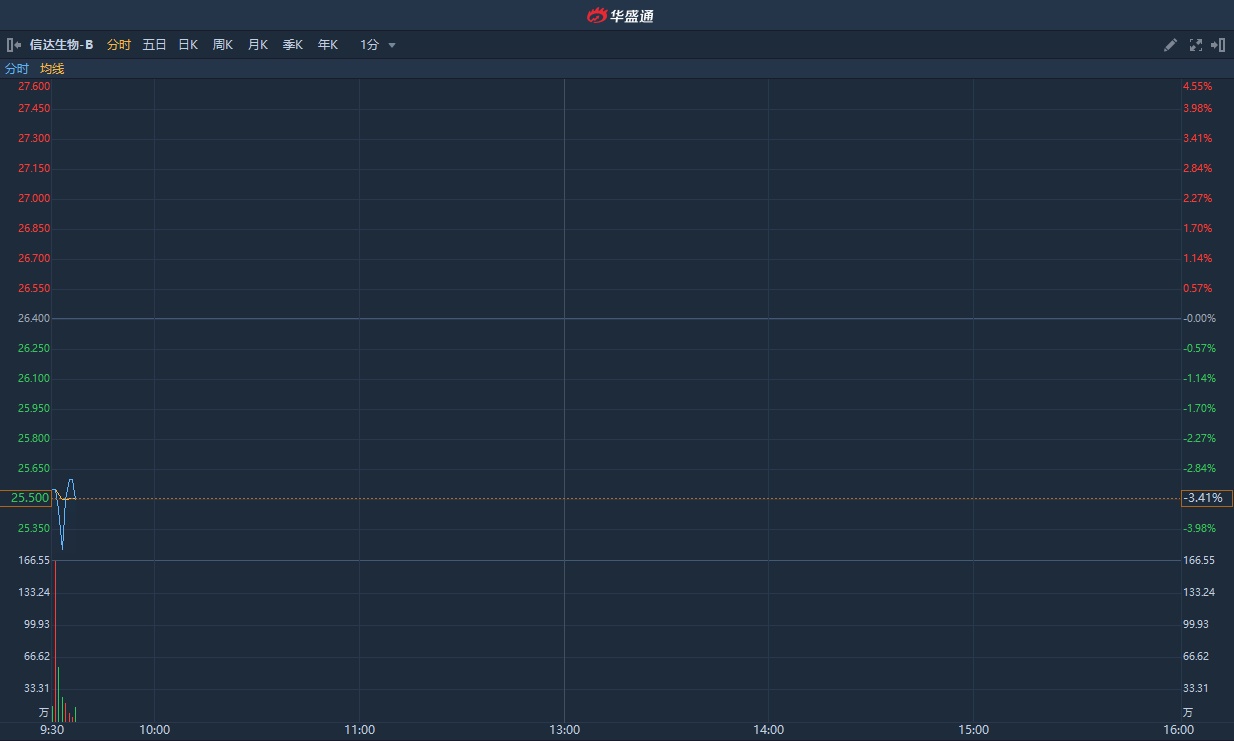Expand the 1分 minute interval dropdown
1234x741 pixels.
click(x=378, y=45)
